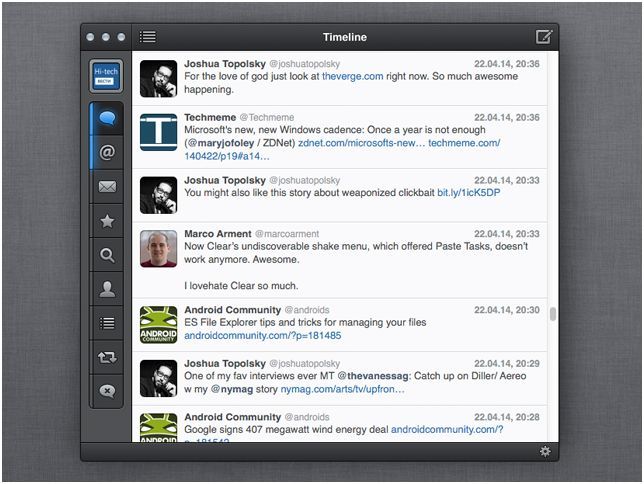The width and height of the screenshot is (644, 484).
Task: Open the mute filters bubble-x icon
Action: tap(107, 391)
